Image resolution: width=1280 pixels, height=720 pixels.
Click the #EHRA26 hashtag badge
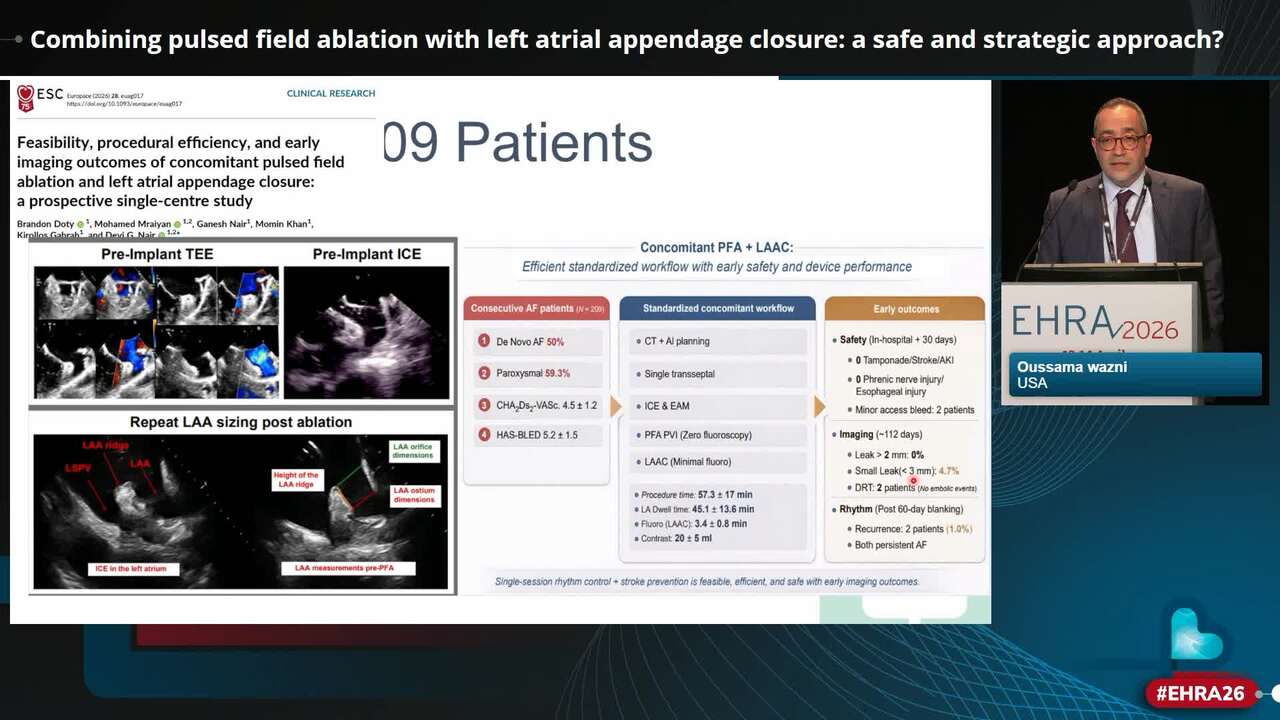1200,693
